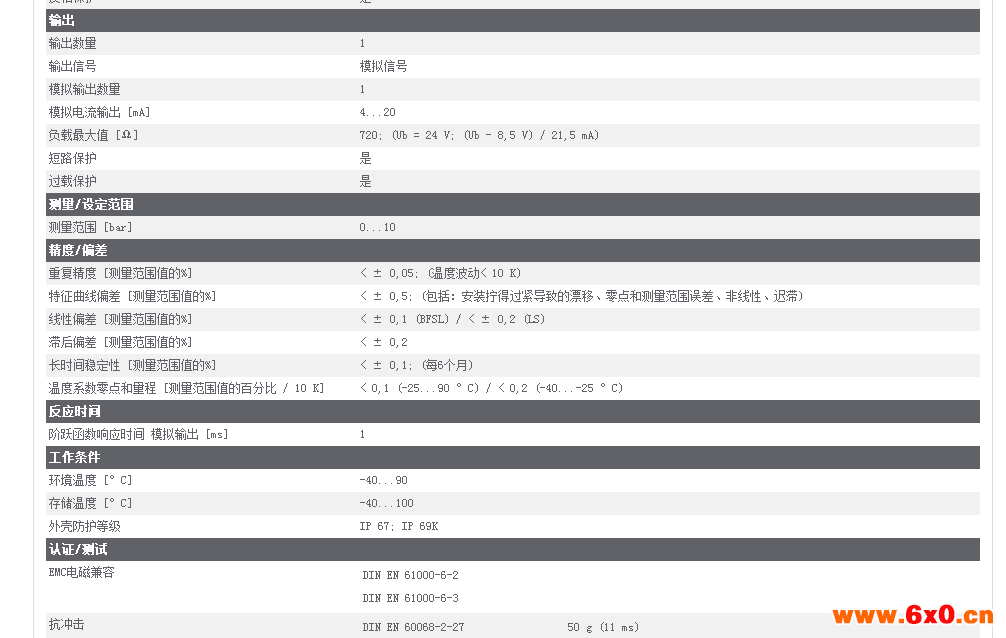The image size is (1006, 638).
Task: Click the DIN EN 60068-2-27 standard text
Action: [x=413, y=627]
